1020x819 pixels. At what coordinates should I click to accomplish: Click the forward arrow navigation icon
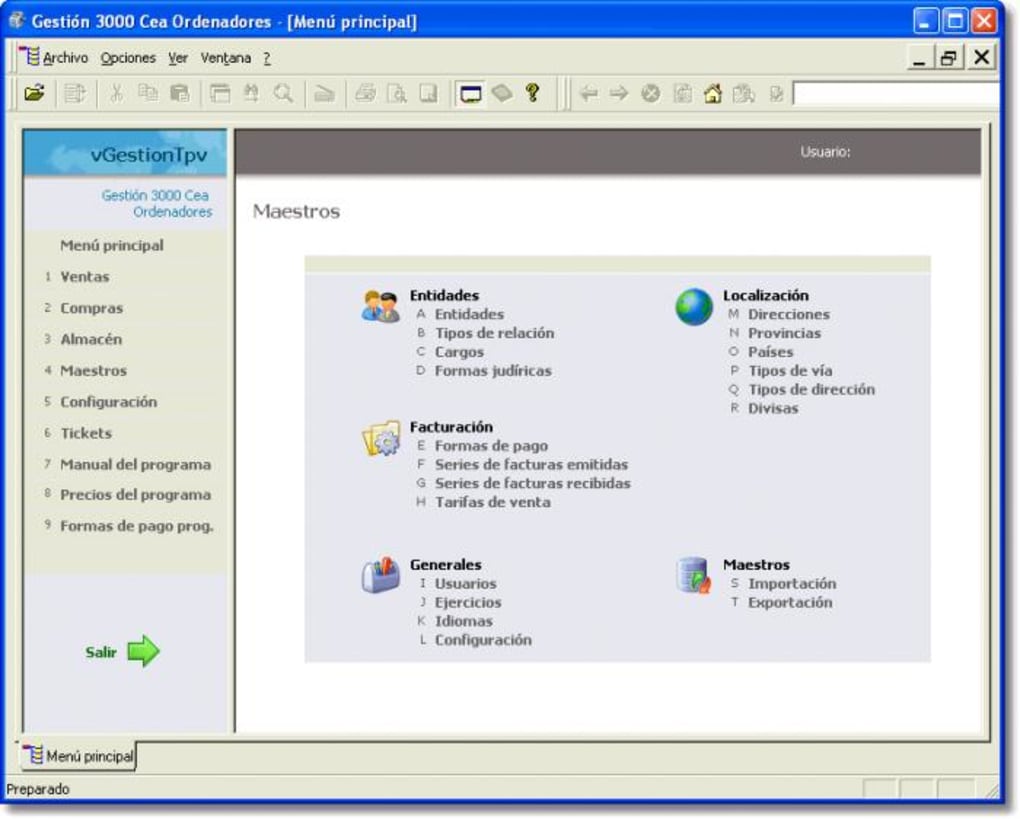point(619,94)
